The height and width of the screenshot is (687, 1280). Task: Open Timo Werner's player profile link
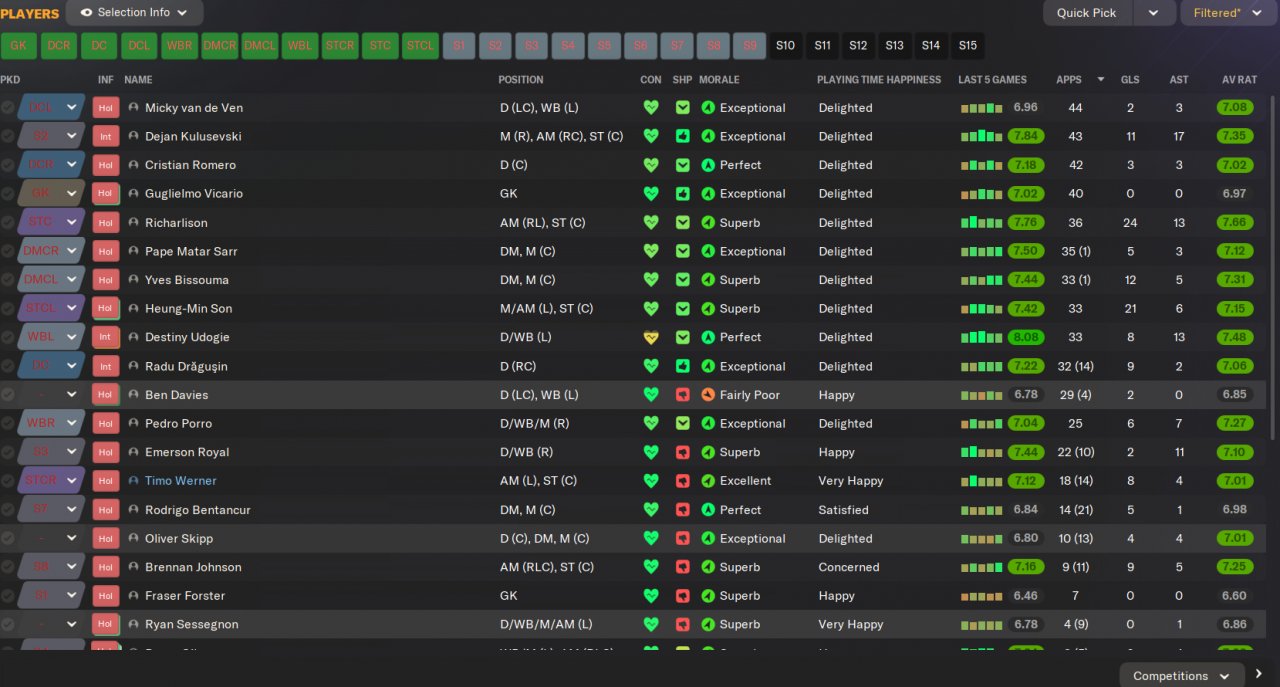click(x=180, y=481)
